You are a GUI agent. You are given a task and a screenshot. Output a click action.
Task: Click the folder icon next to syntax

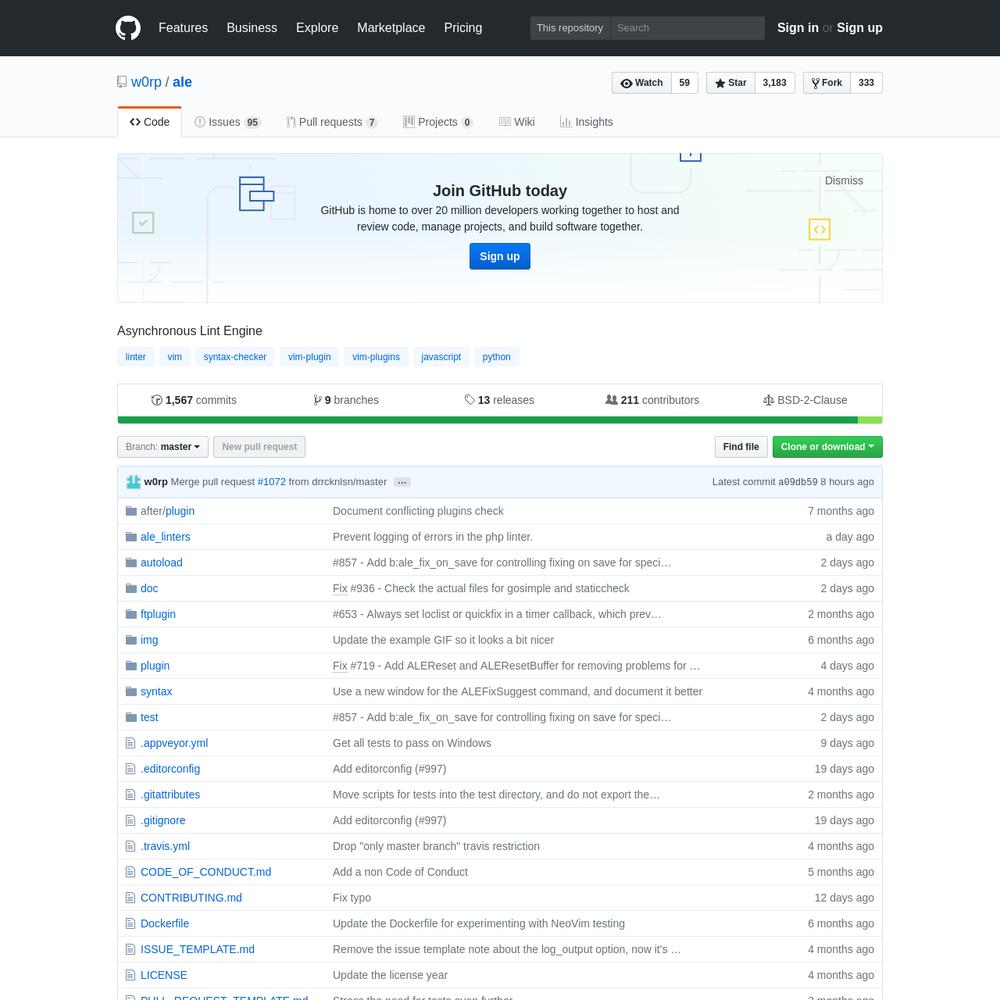tap(131, 691)
